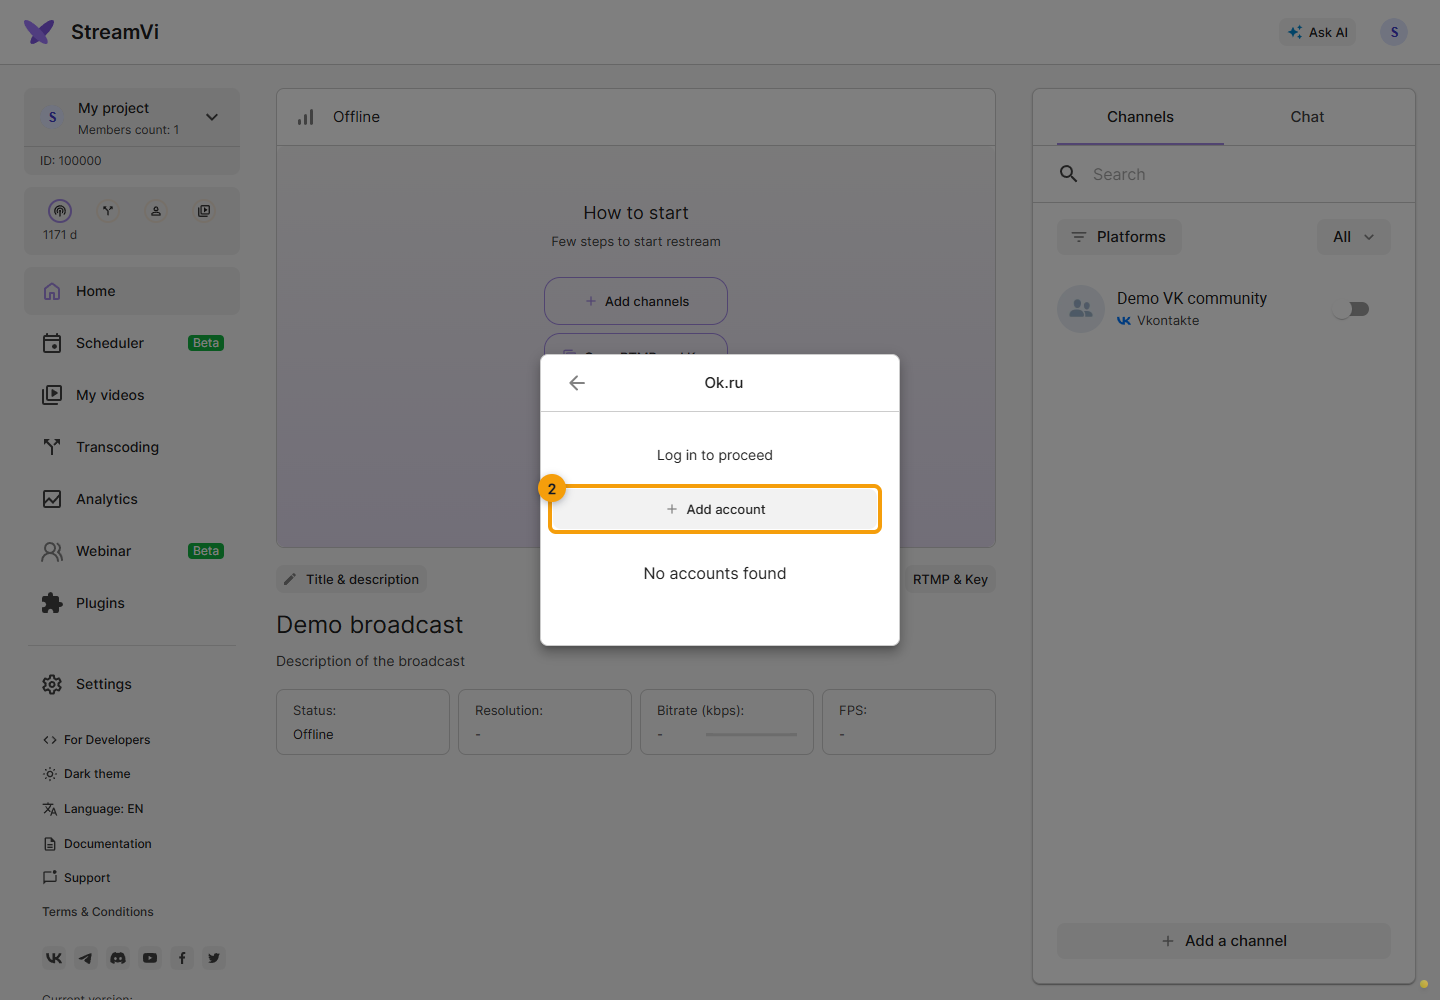Open the broadcast signal icon above 1171 d

click(60, 211)
